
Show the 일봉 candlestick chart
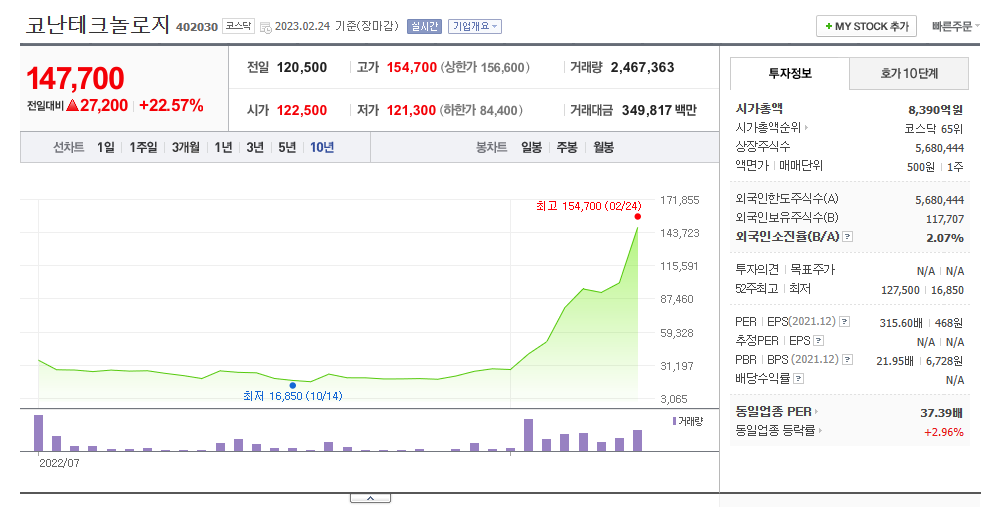(531, 148)
